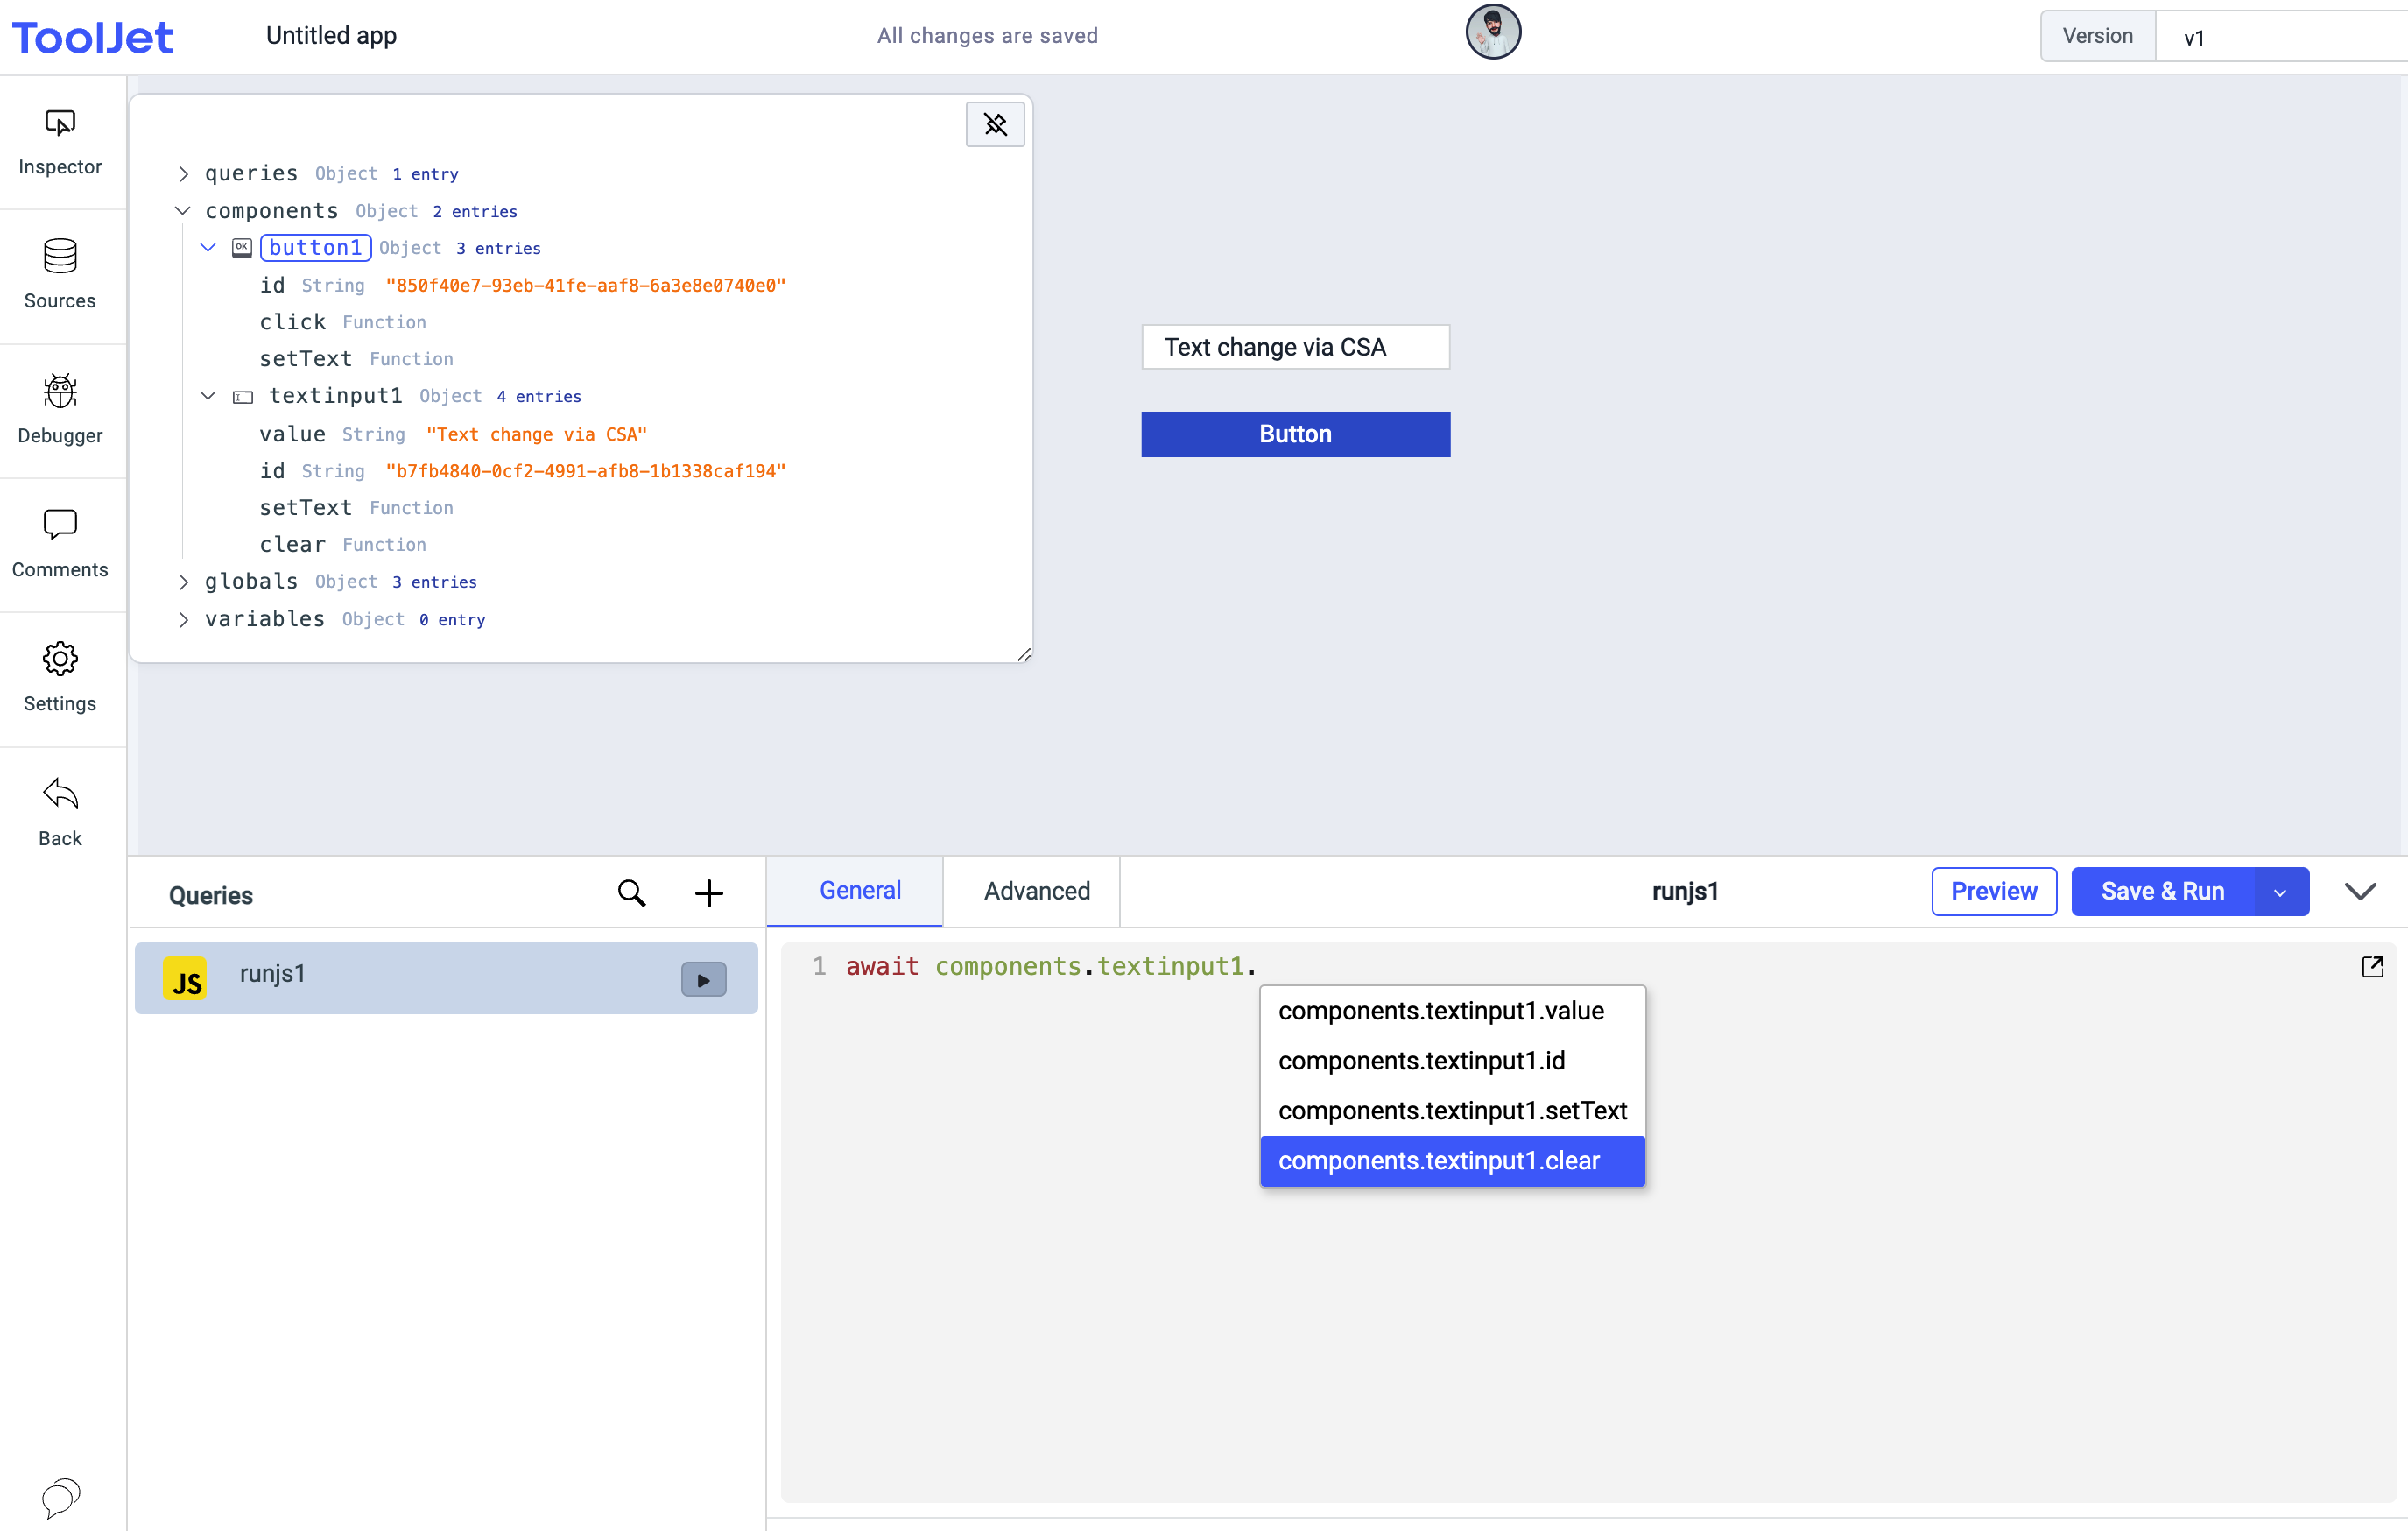Click the close inspector button

coord(995,124)
